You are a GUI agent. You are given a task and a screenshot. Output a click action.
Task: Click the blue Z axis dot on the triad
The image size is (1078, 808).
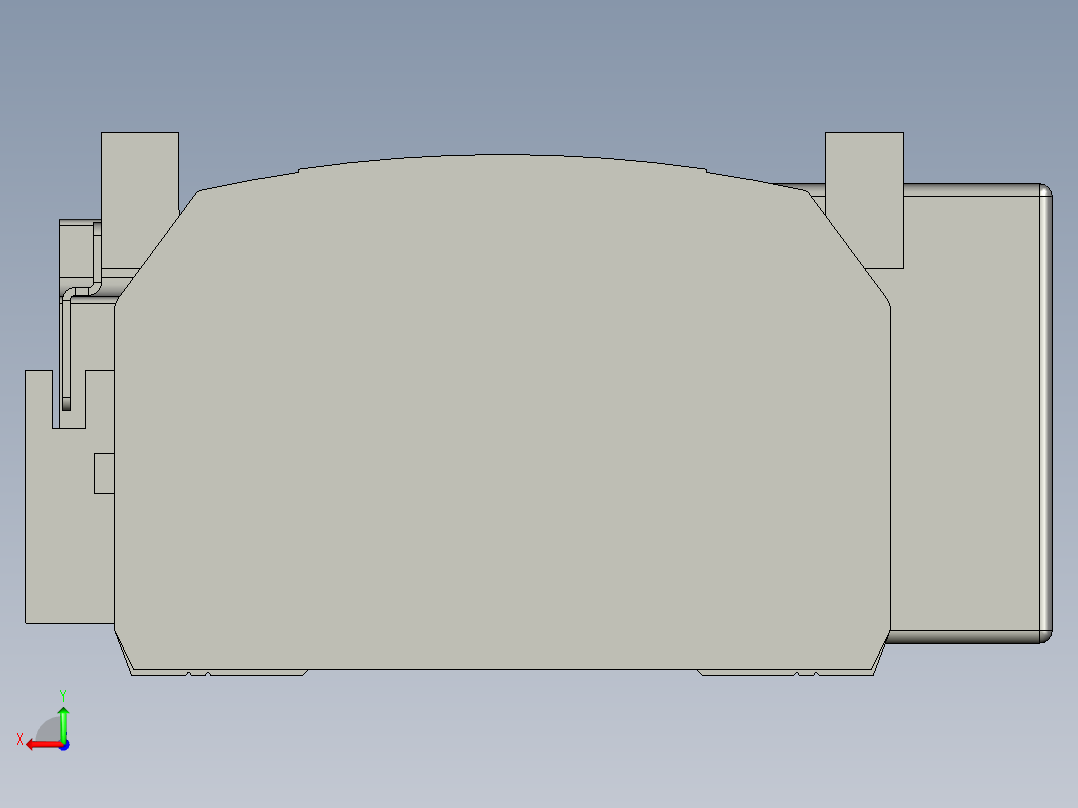tap(65, 745)
